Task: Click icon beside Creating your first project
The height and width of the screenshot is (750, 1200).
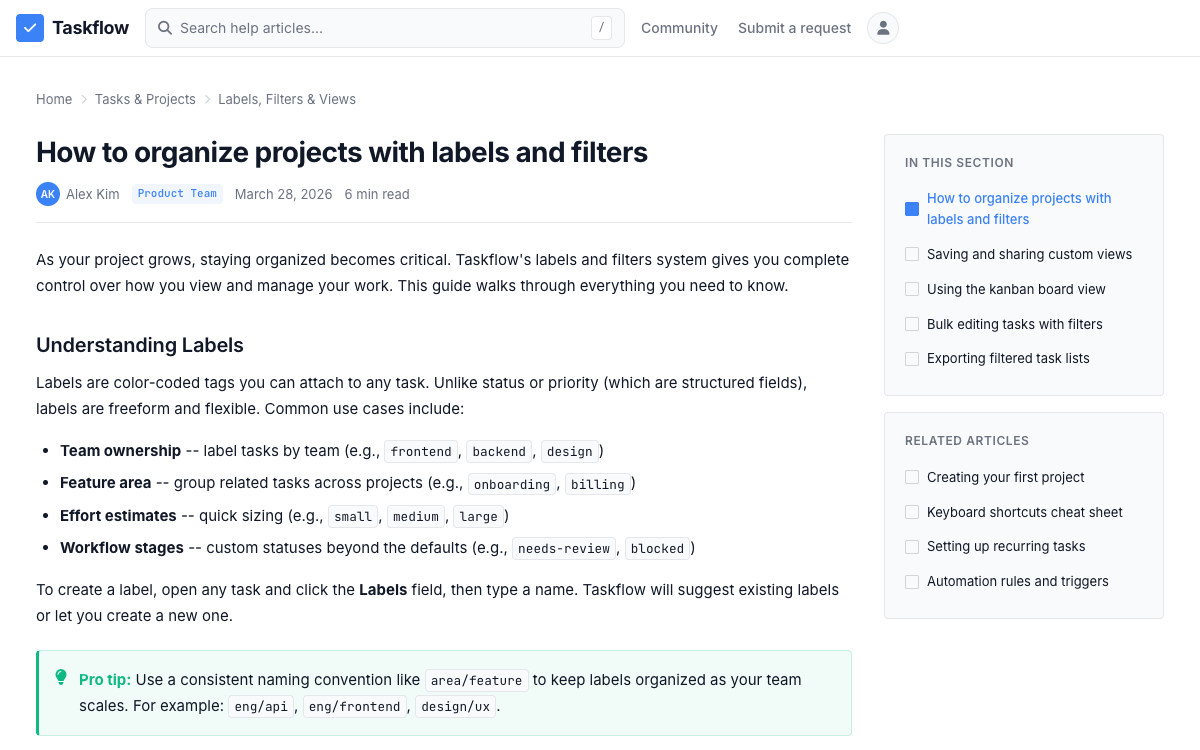Action: click(912, 477)
